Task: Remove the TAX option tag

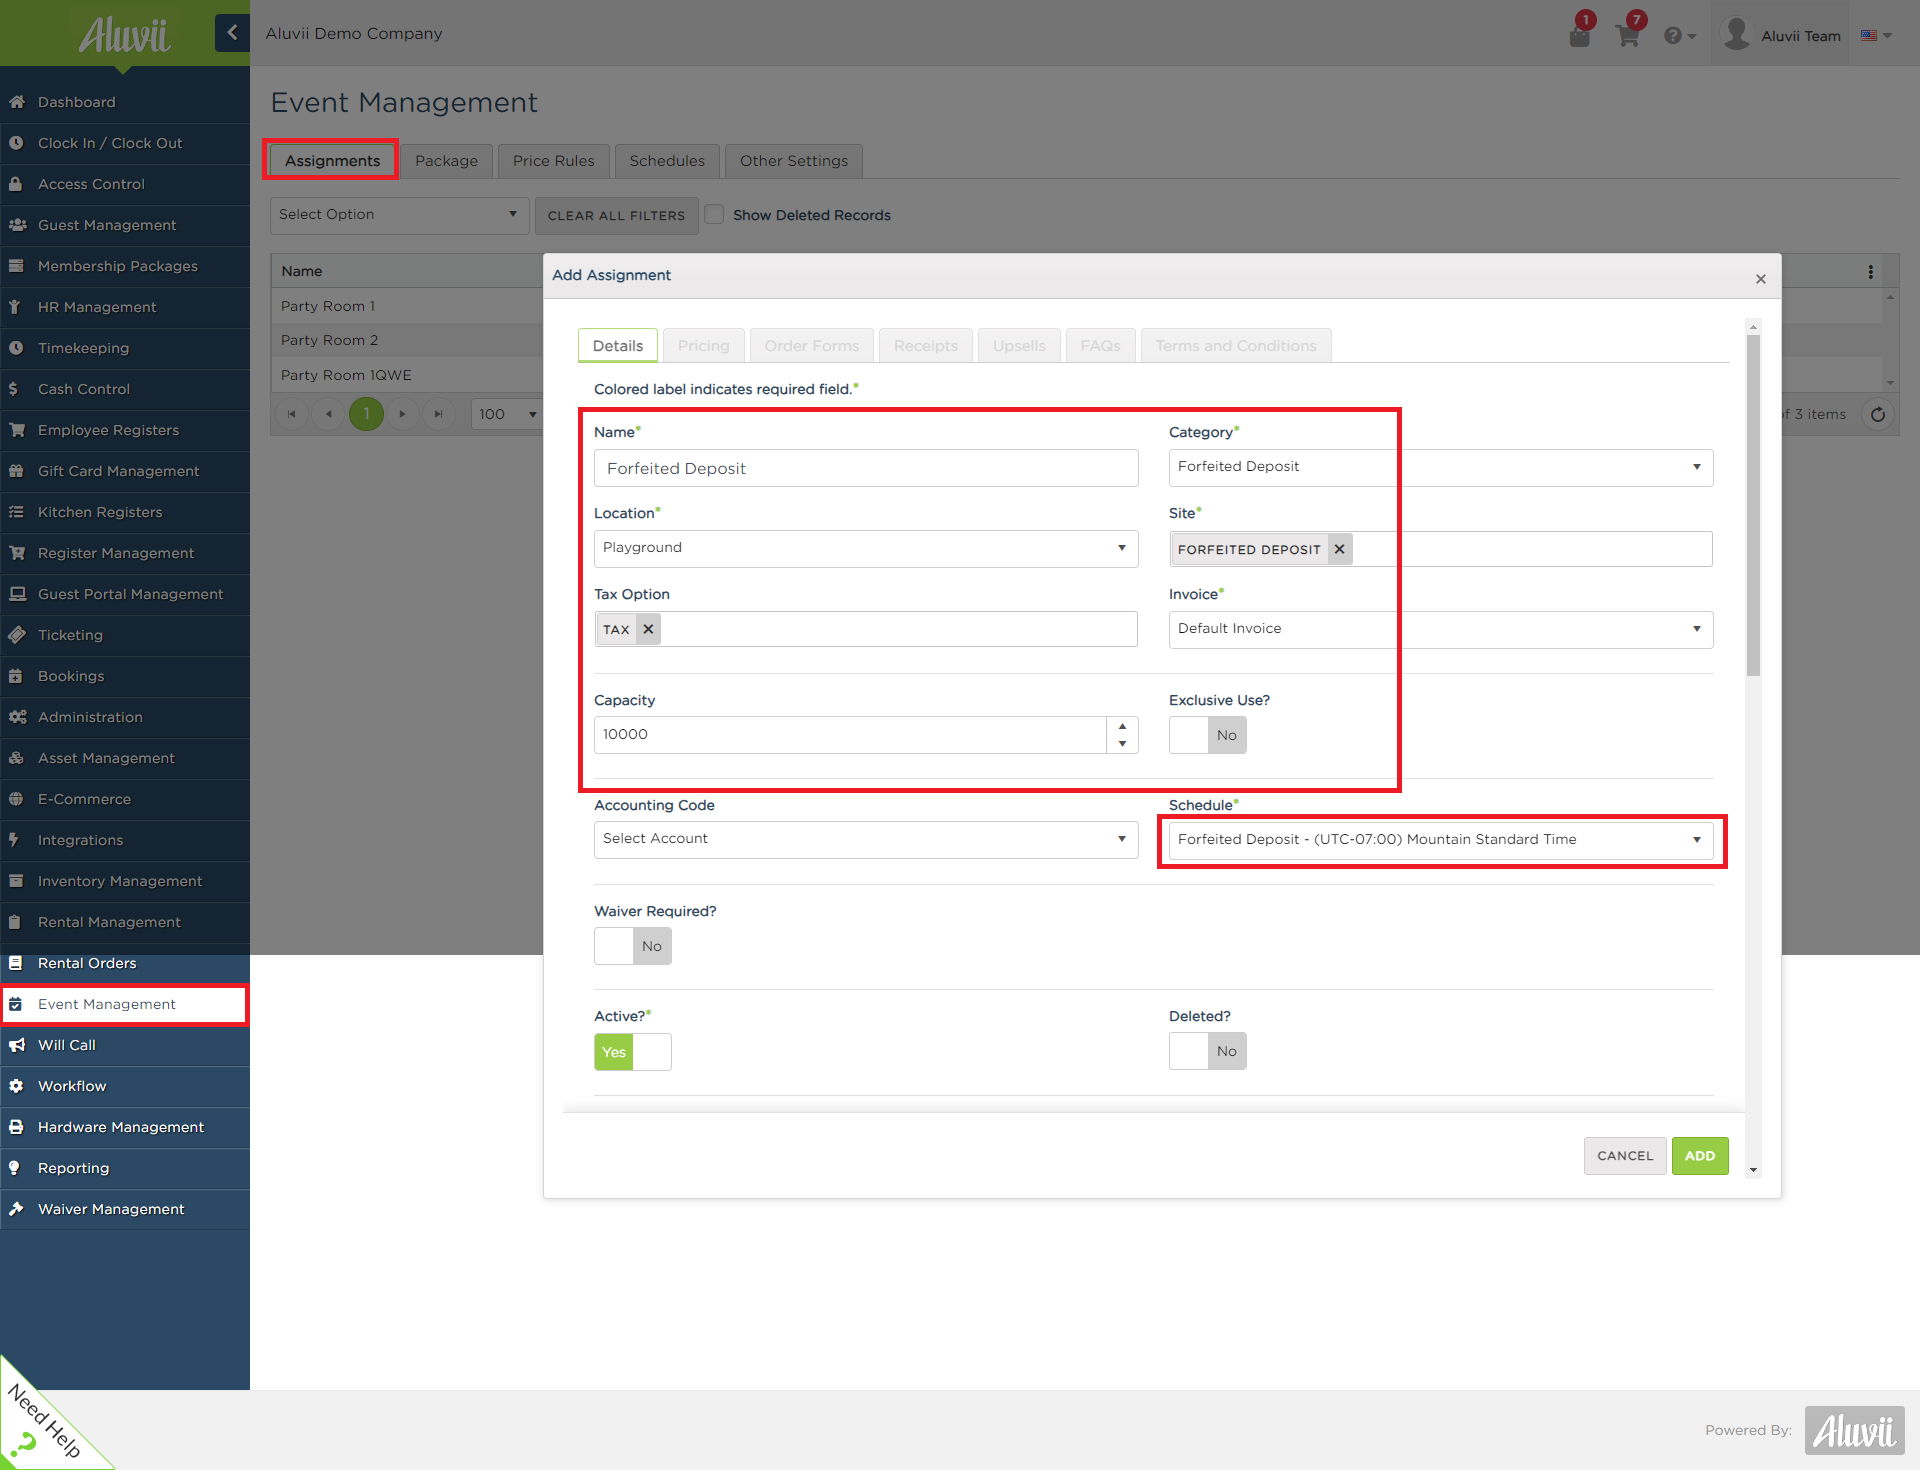Action: [x=648, y=629]
